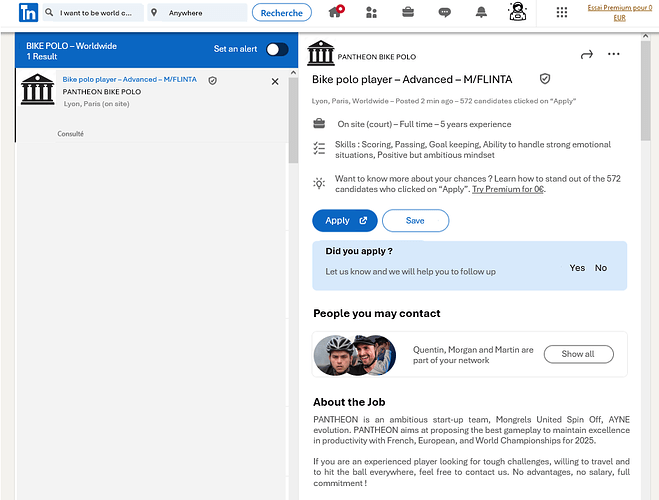Click Lyon, Paris (on site) location text
Viewport: 659px width, 500px height.
point(97,104)
